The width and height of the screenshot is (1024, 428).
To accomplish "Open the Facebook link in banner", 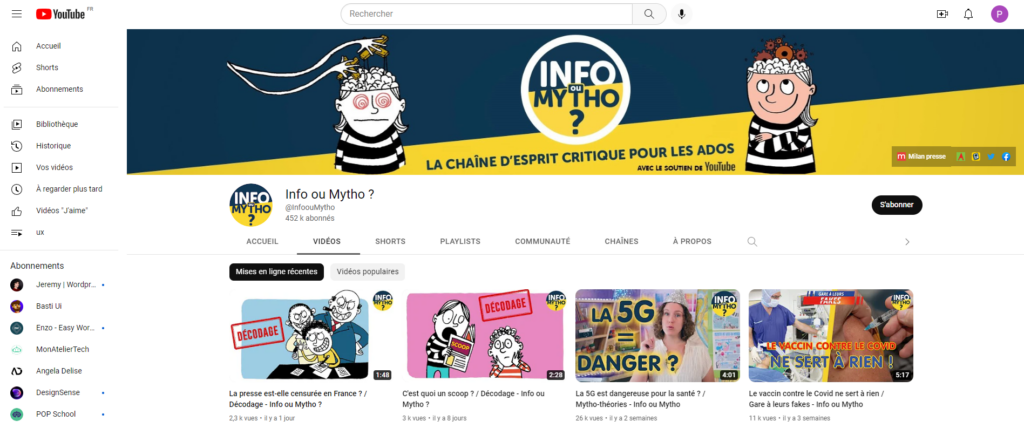I will [1006, 157].
